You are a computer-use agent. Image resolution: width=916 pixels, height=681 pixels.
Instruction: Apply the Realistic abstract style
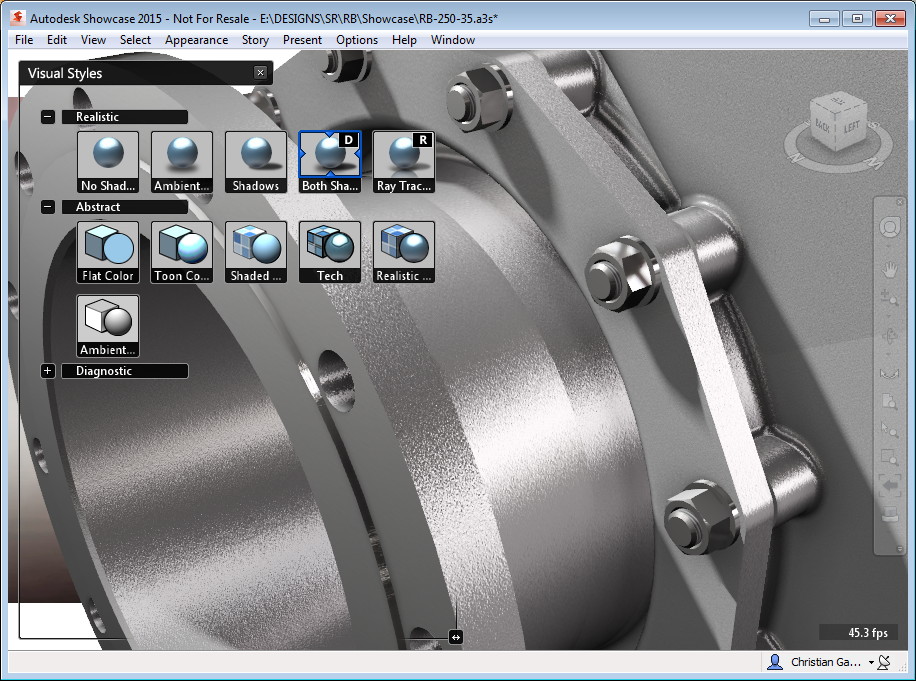404,252
